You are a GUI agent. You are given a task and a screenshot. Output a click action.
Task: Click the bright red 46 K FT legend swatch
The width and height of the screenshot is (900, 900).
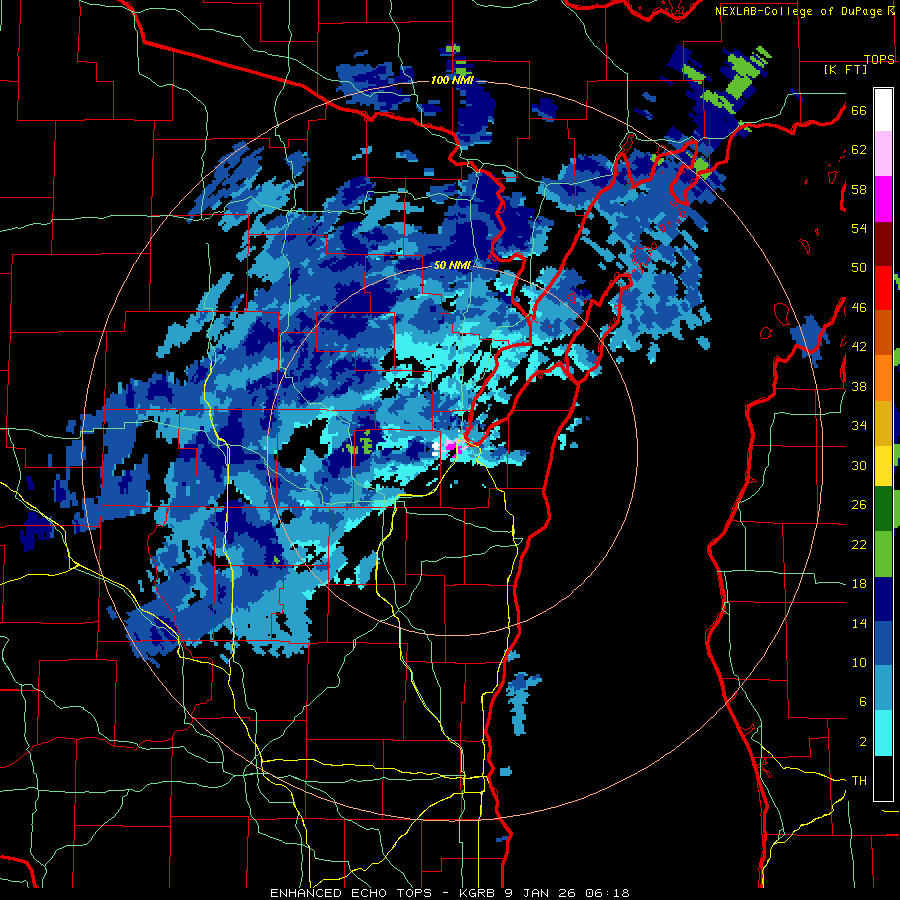click(883, 288)
